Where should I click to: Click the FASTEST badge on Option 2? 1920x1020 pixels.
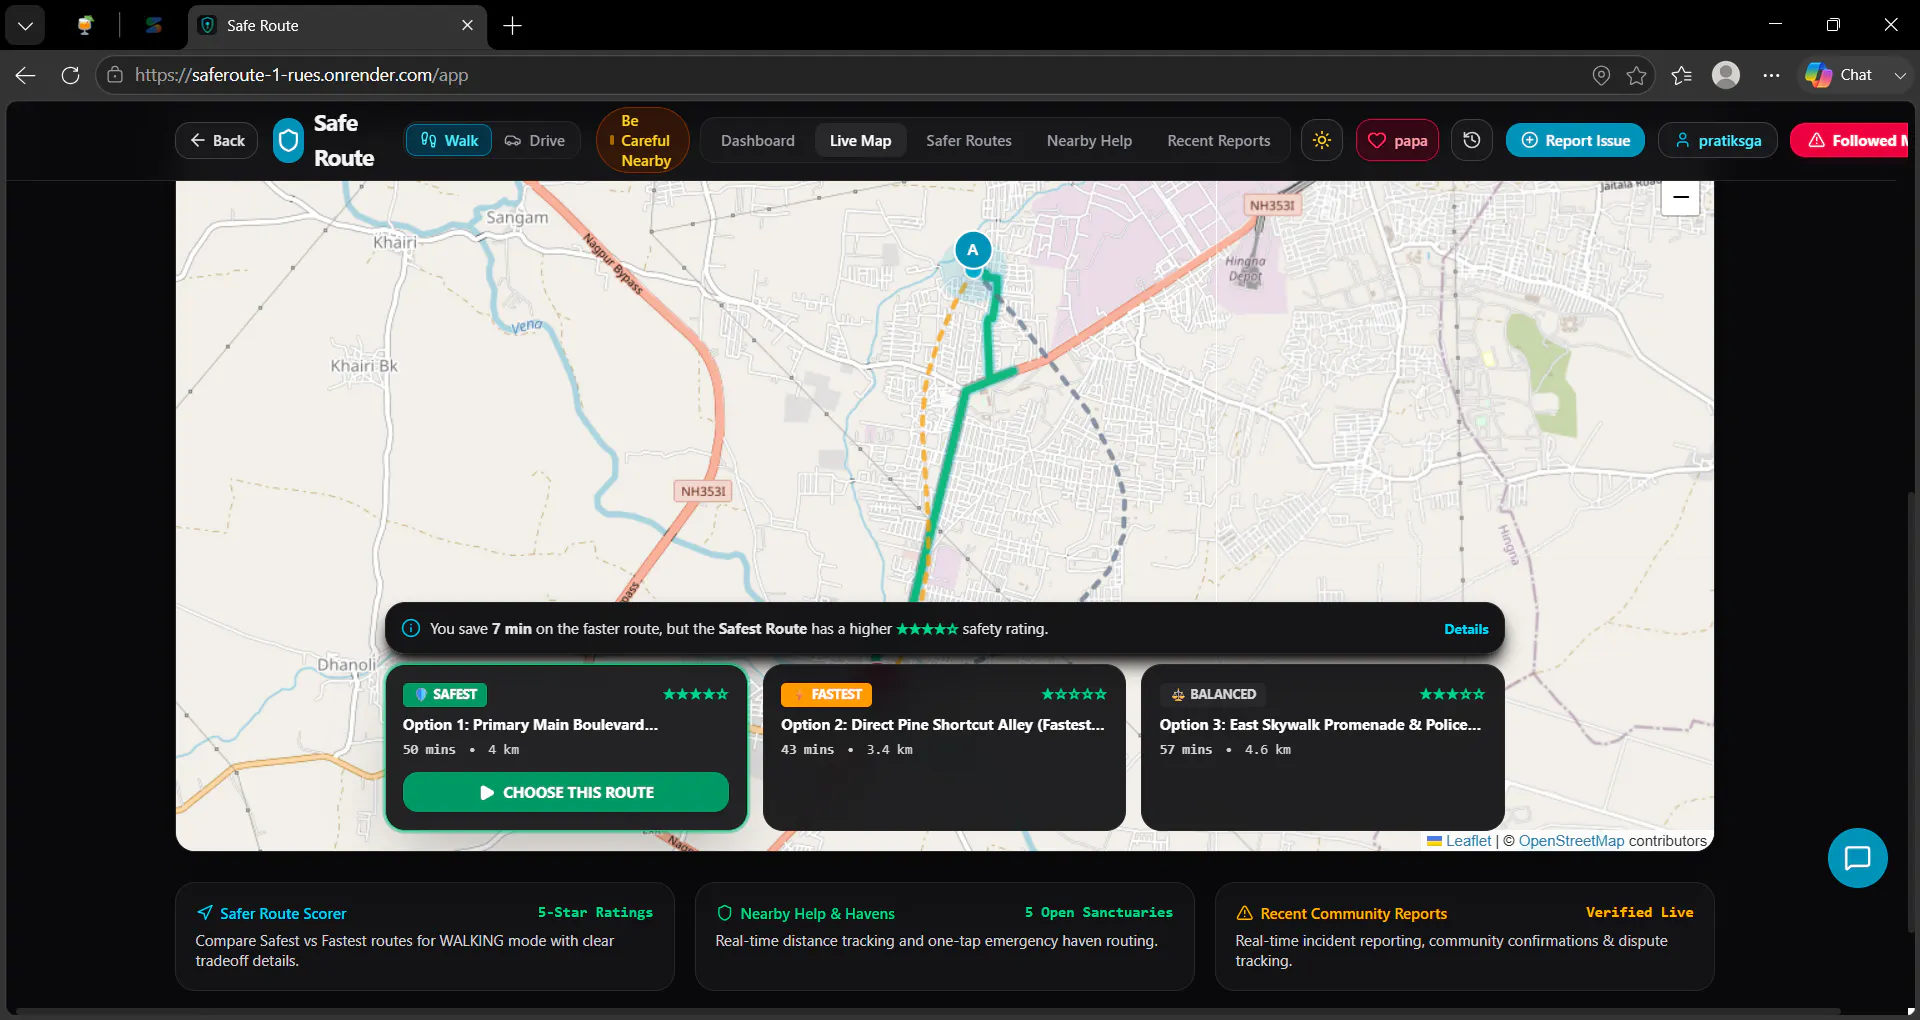826,694
